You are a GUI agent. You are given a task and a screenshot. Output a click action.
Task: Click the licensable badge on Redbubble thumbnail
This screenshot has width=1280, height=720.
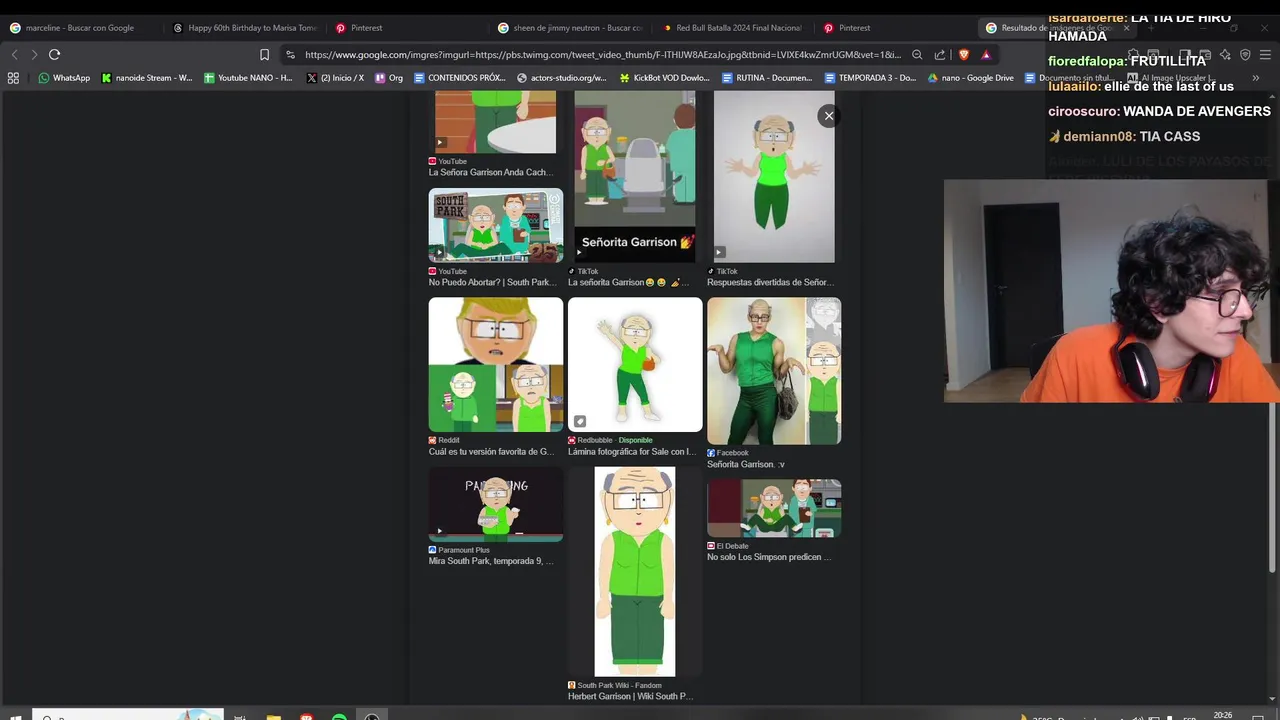click(x=580, y=421)
